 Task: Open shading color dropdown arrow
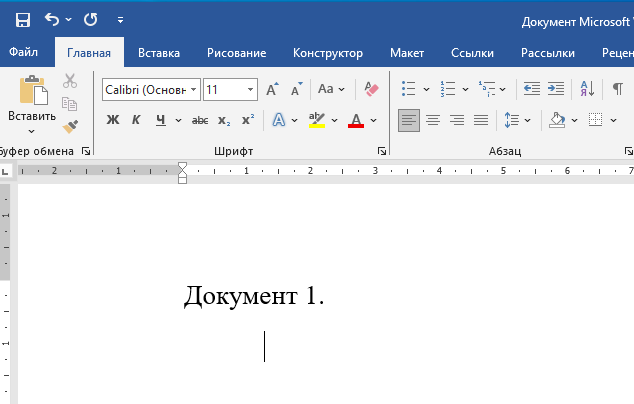pos(574,121)
